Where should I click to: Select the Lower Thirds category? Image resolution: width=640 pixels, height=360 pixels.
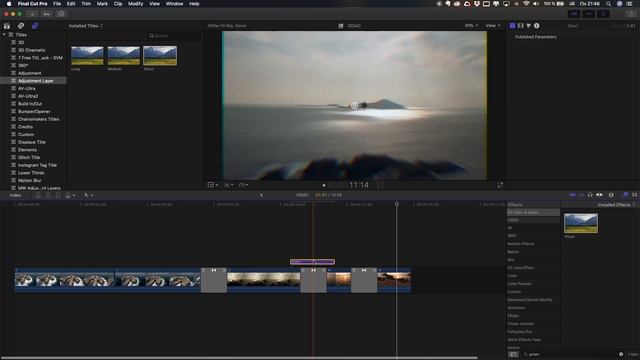31,173
